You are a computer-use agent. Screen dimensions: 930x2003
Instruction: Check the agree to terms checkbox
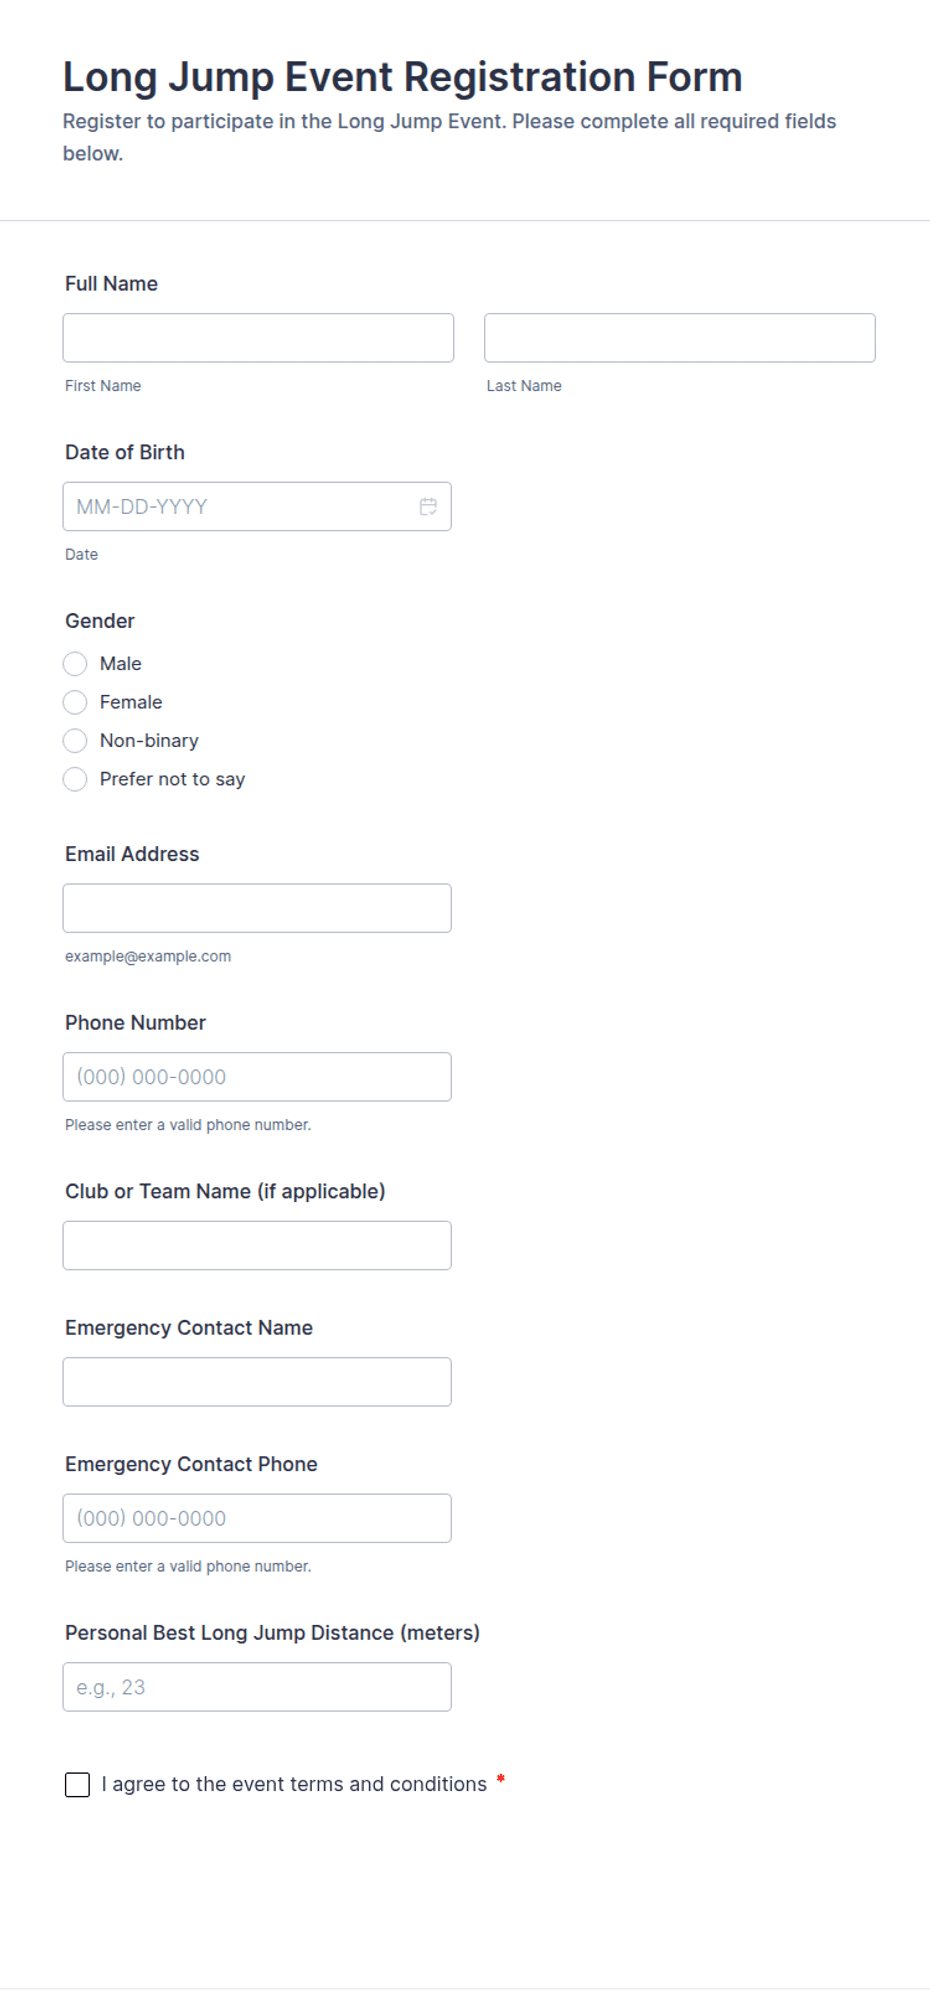[x=77, y=1785]
